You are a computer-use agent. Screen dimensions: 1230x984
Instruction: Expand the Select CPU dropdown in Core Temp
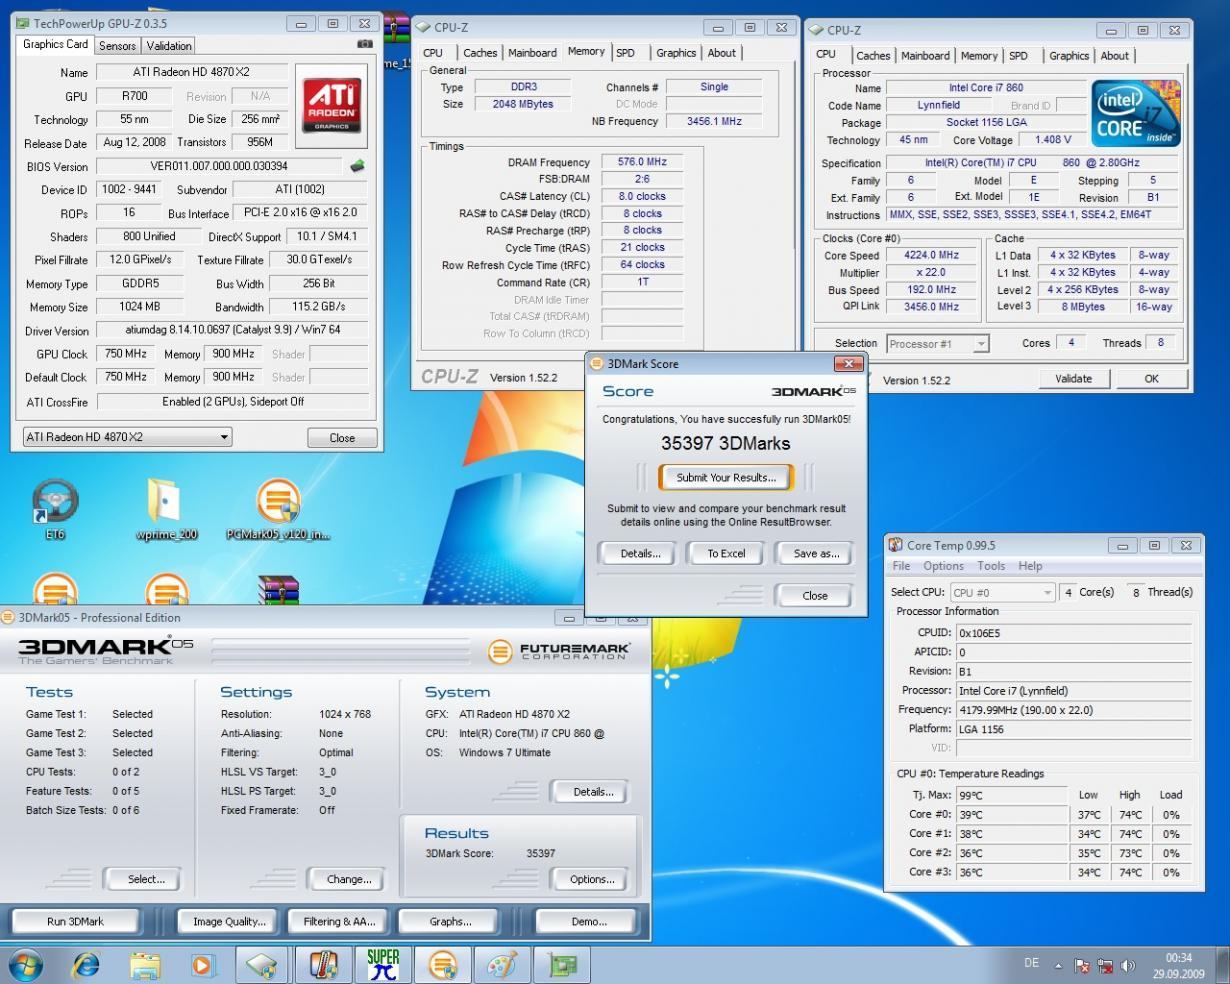point(1047,592)
